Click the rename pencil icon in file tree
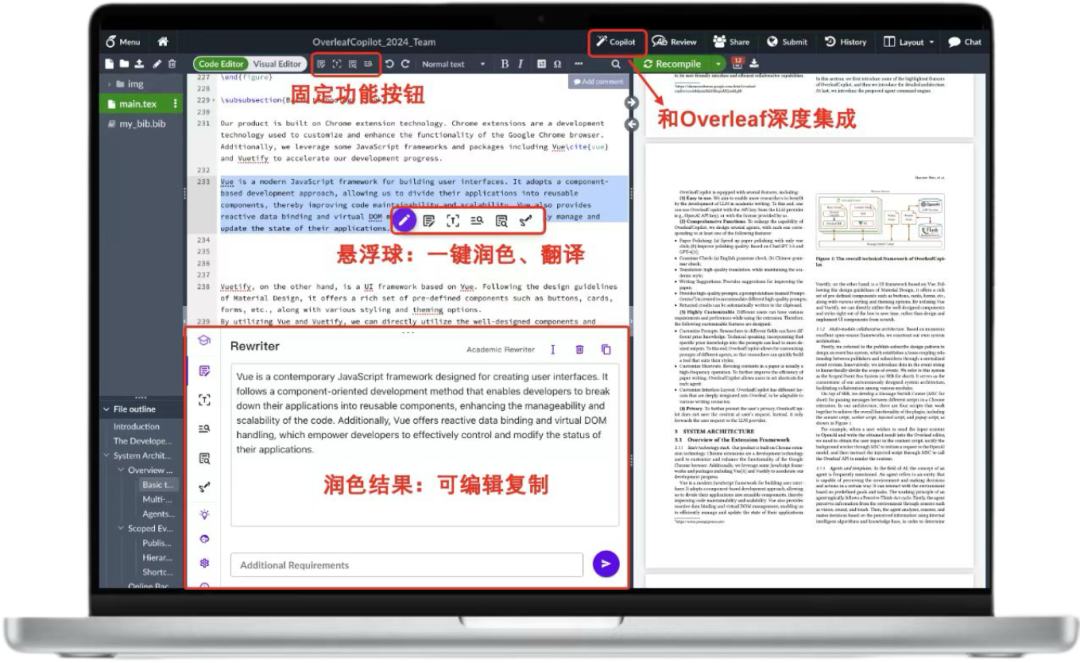 (x=157, y=64)
